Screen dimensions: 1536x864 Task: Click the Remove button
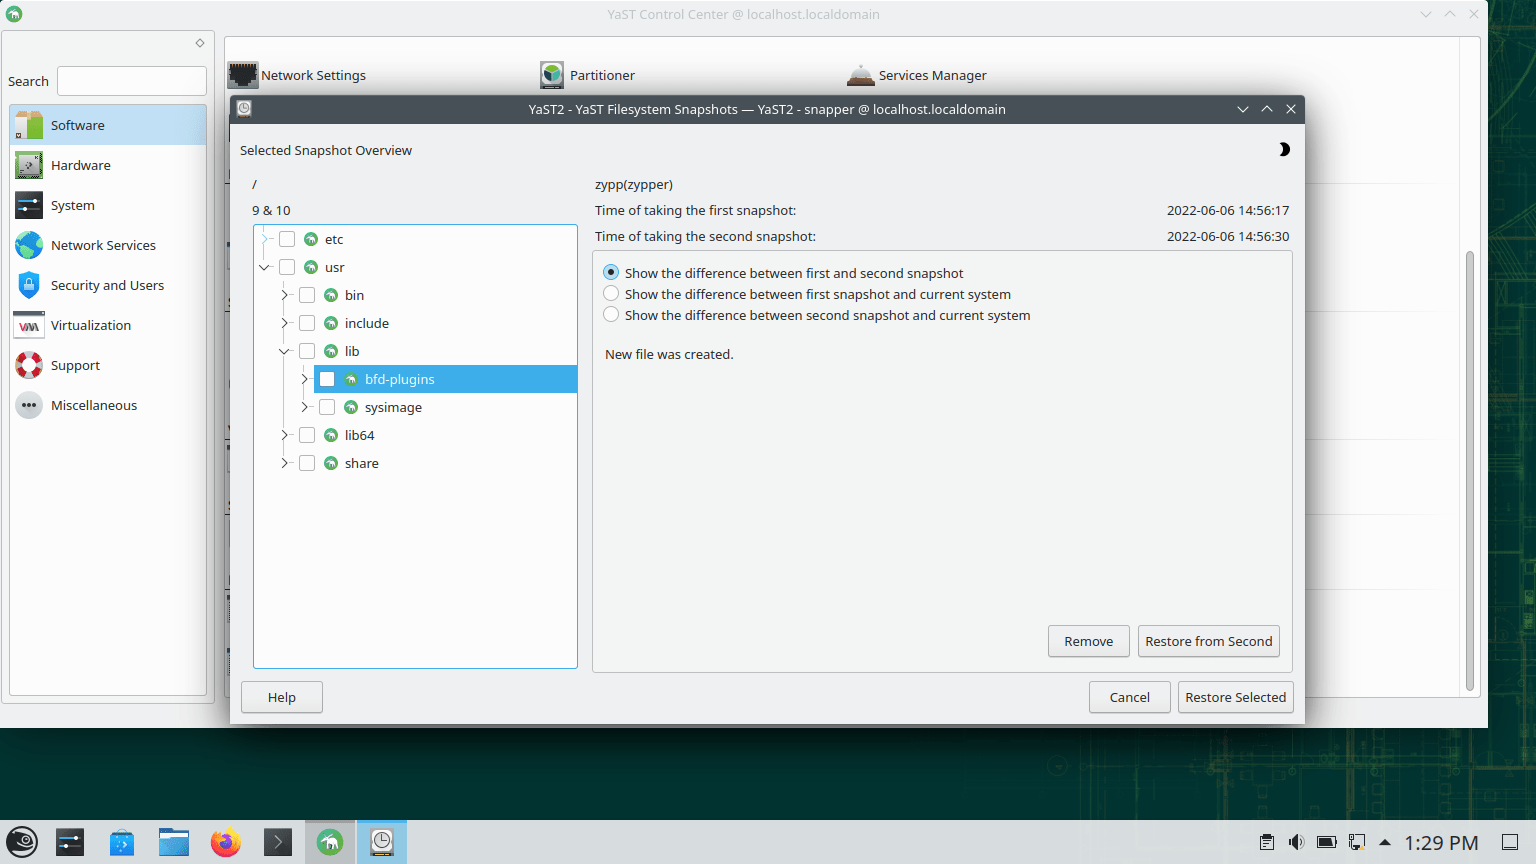click(x=1089, y=641)
